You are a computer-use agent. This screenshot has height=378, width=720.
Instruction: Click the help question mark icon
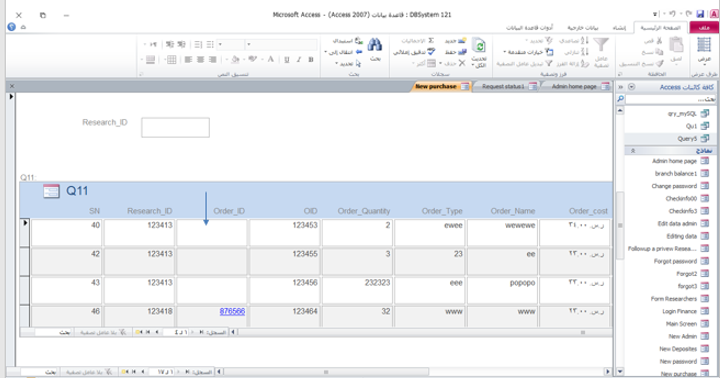pos(11,27)
